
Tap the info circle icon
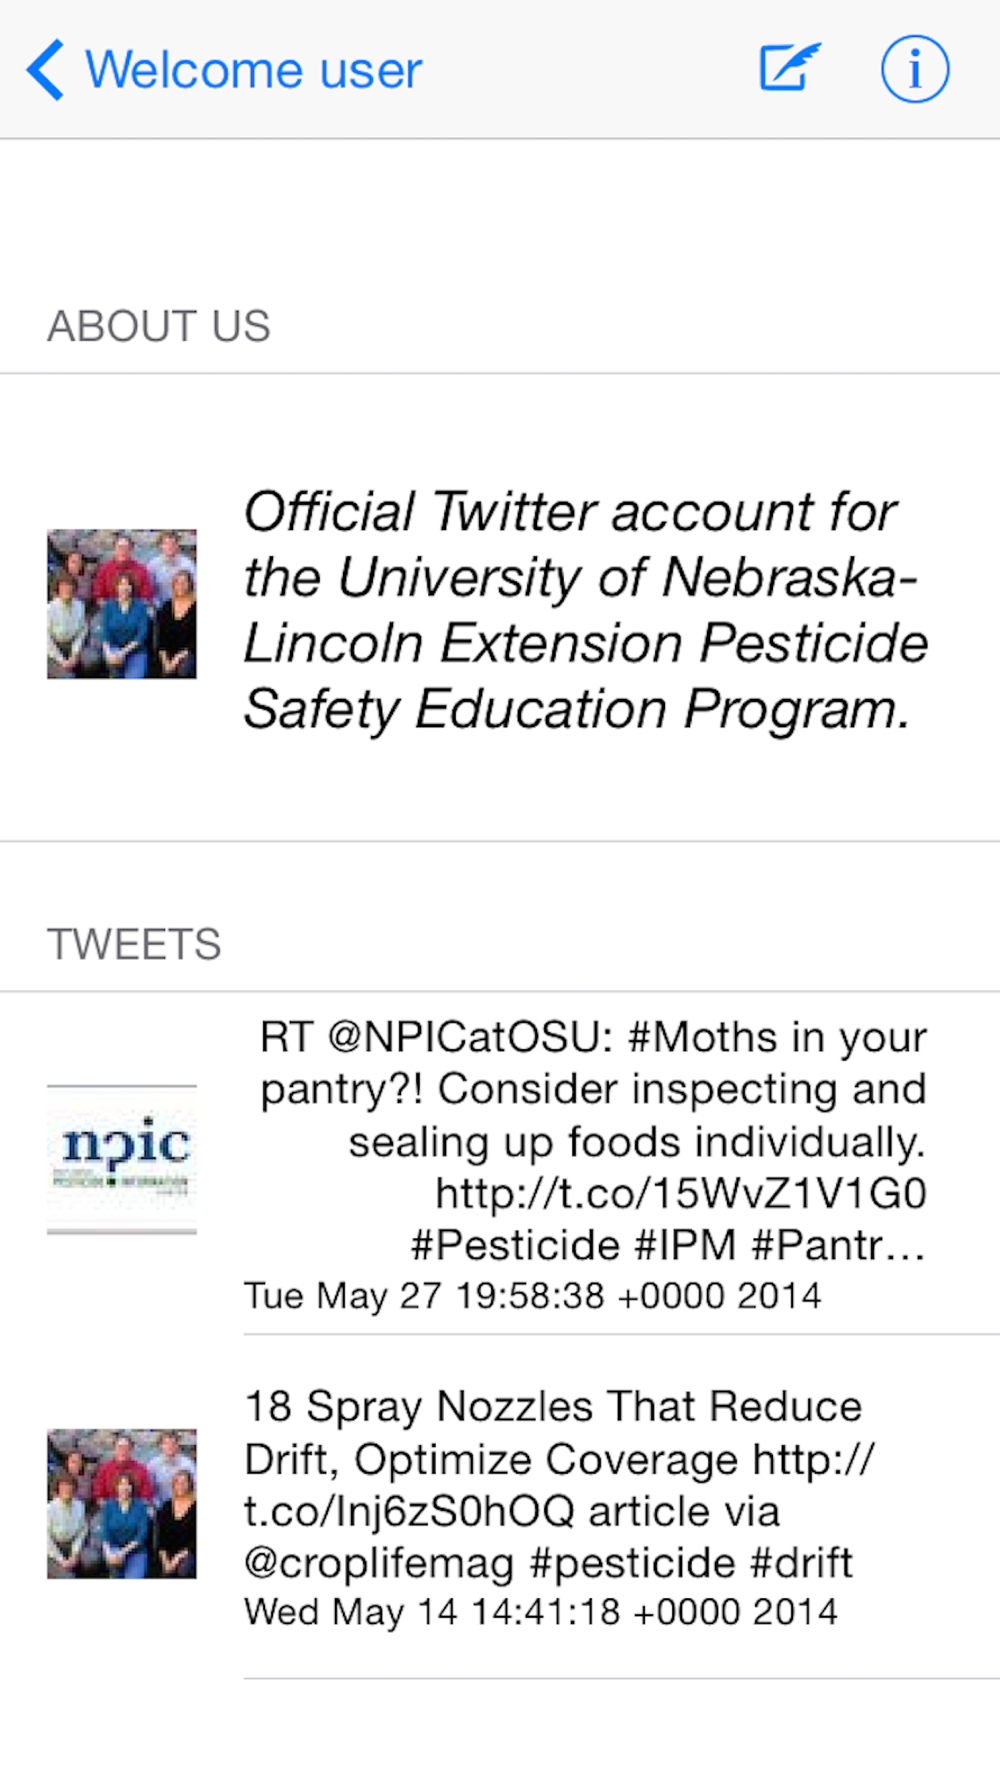click(914, 69)
